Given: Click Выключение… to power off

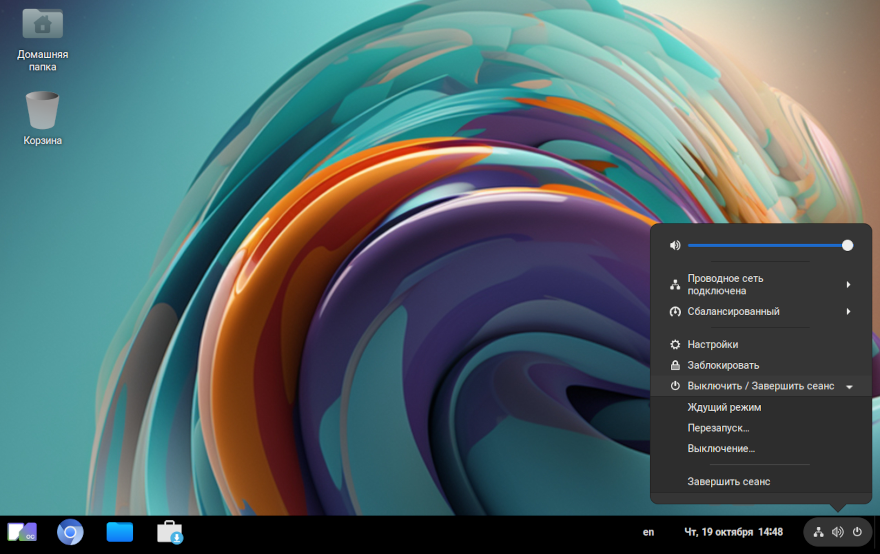Looking at the screenshot, I should (x=721, y=448).
